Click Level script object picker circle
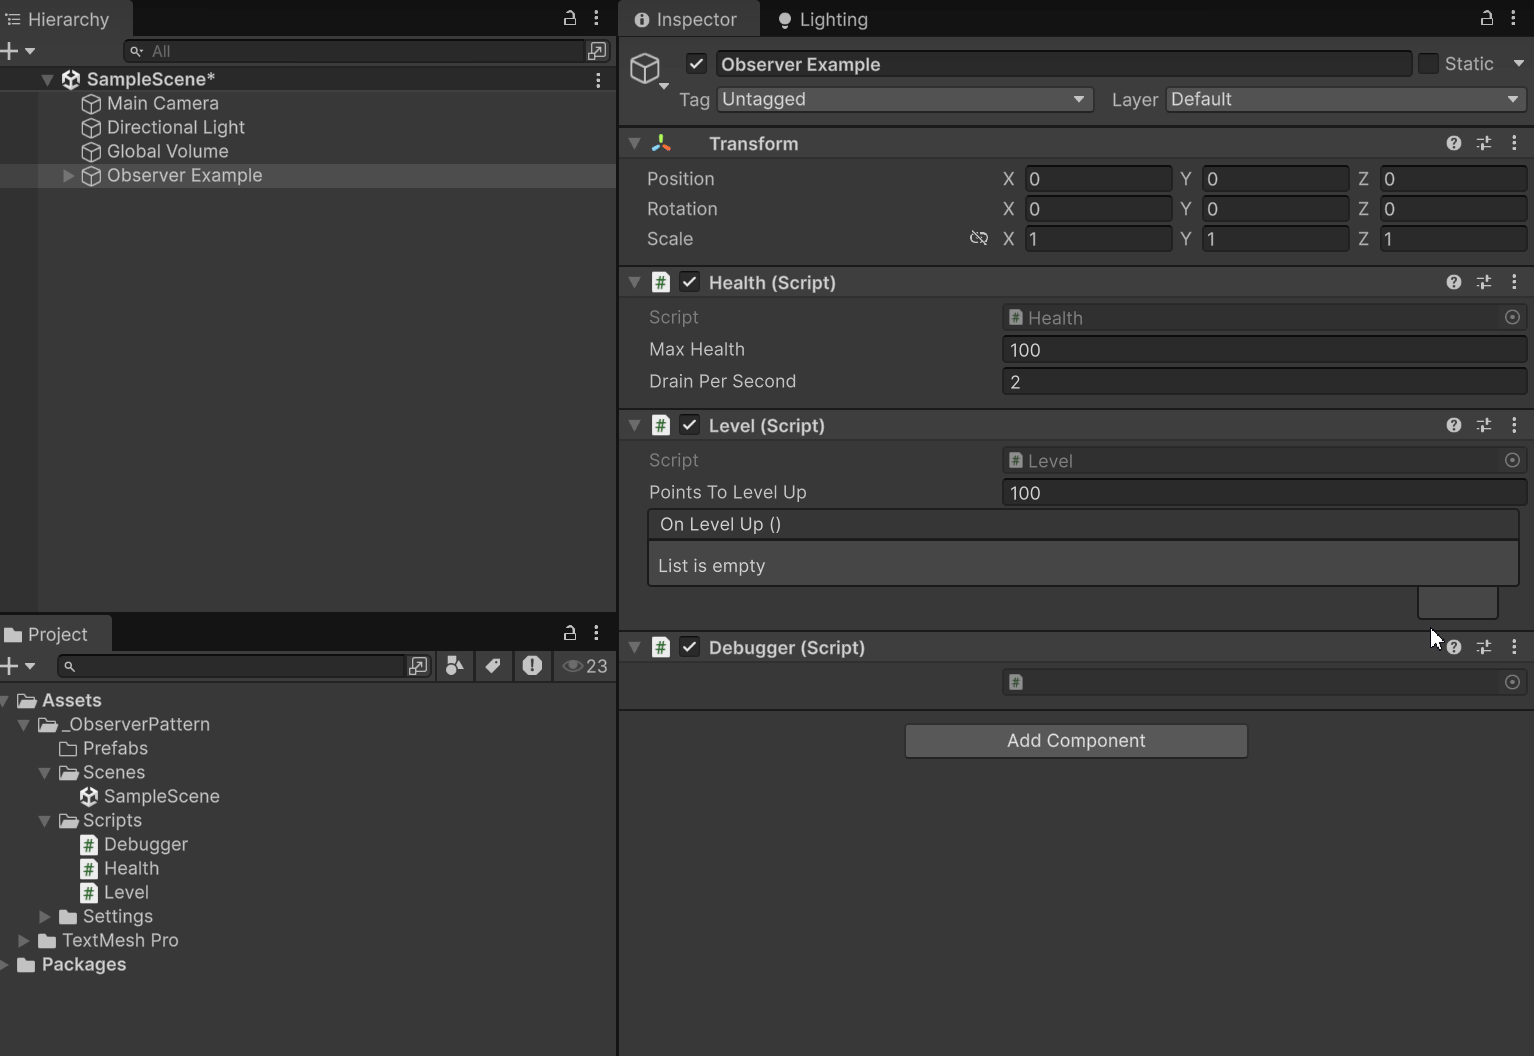 click(x=1512, y=460)
